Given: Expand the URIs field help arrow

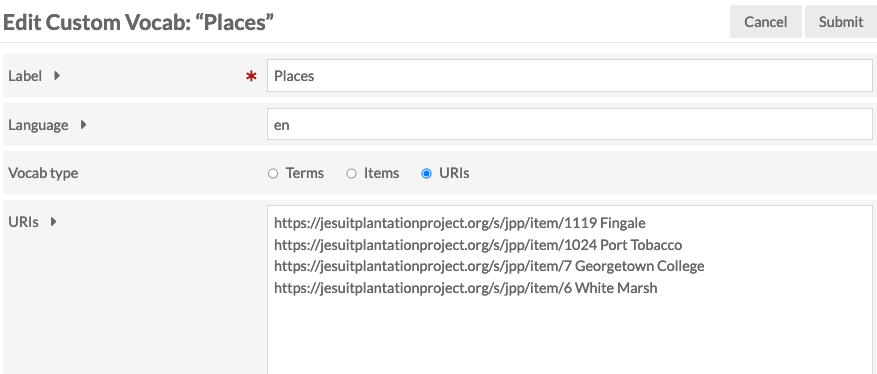Looking at the screenshot, I should click(x=54, y=221).
